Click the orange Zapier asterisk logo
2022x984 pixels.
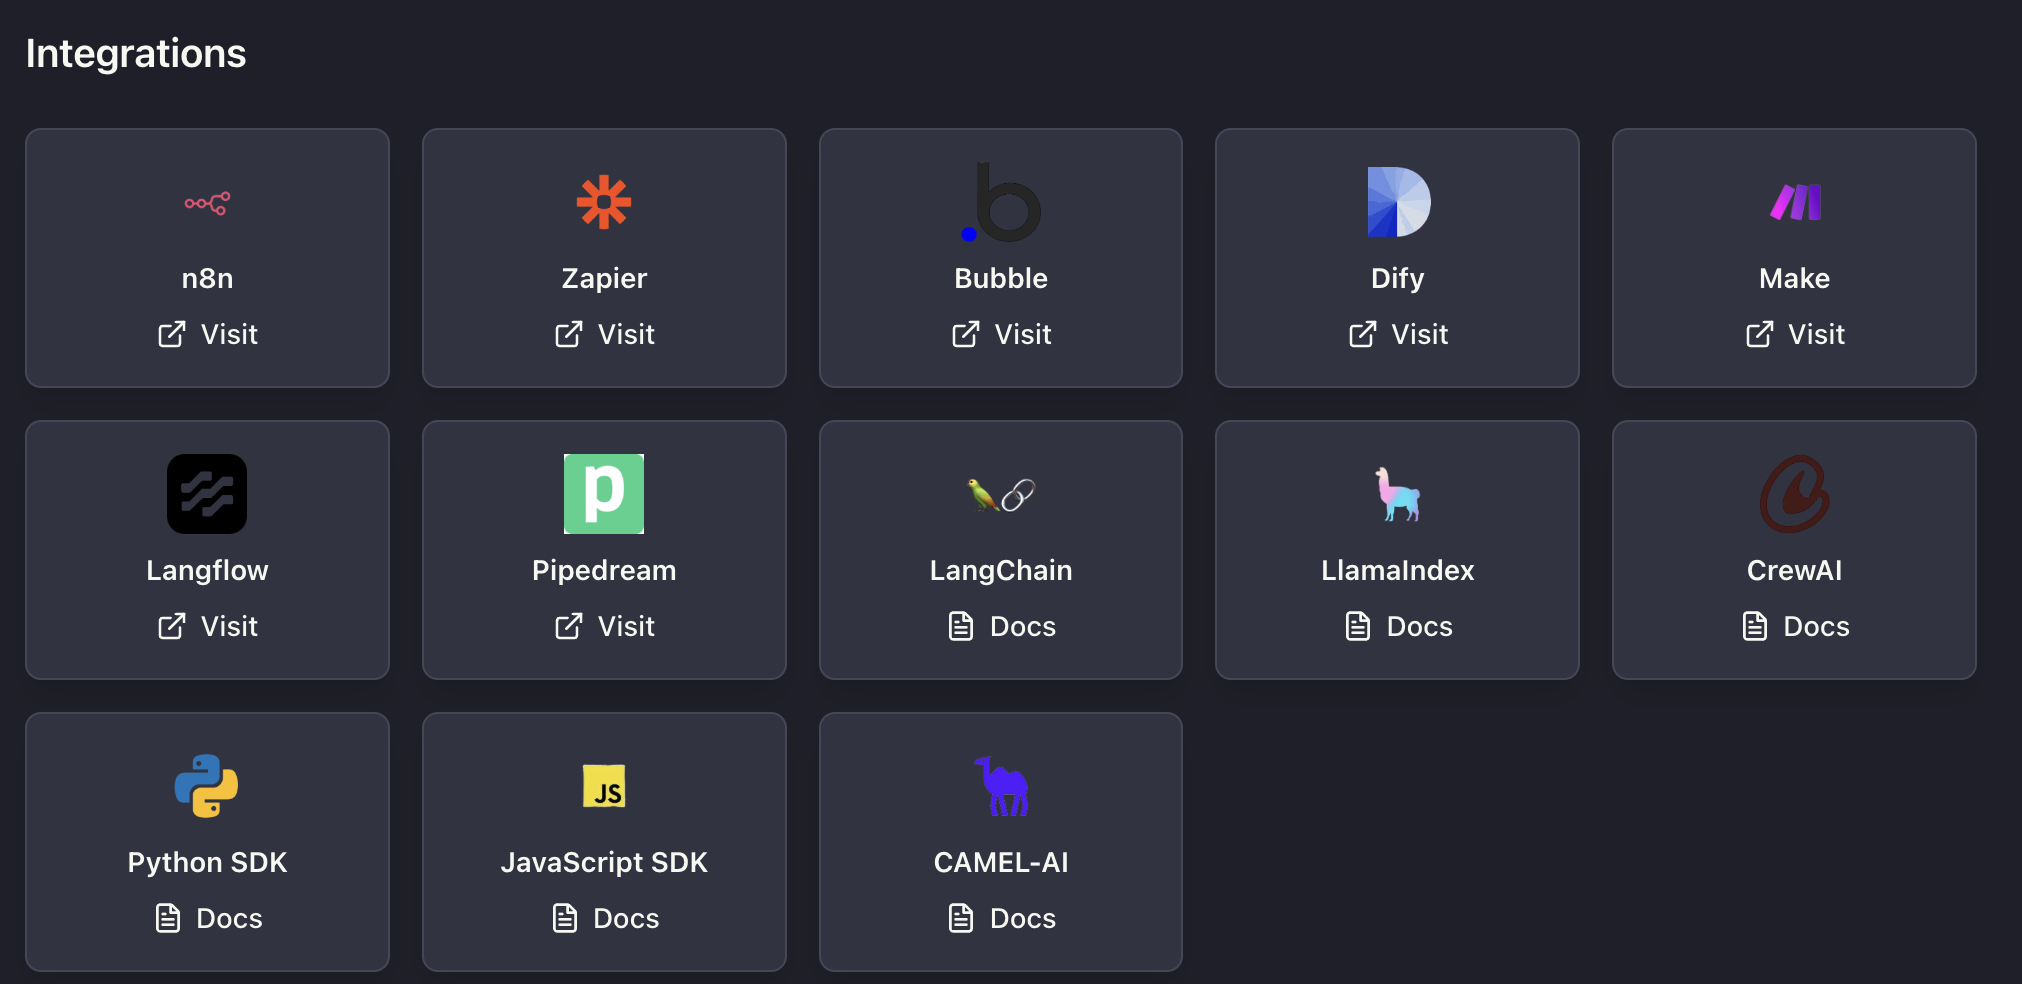604,202
